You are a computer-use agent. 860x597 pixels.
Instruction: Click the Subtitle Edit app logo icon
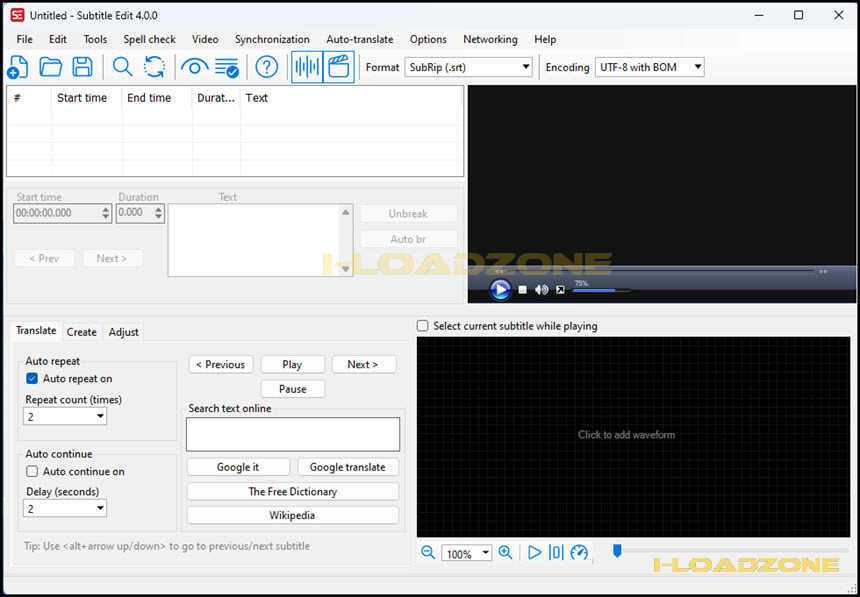(18, 15)
